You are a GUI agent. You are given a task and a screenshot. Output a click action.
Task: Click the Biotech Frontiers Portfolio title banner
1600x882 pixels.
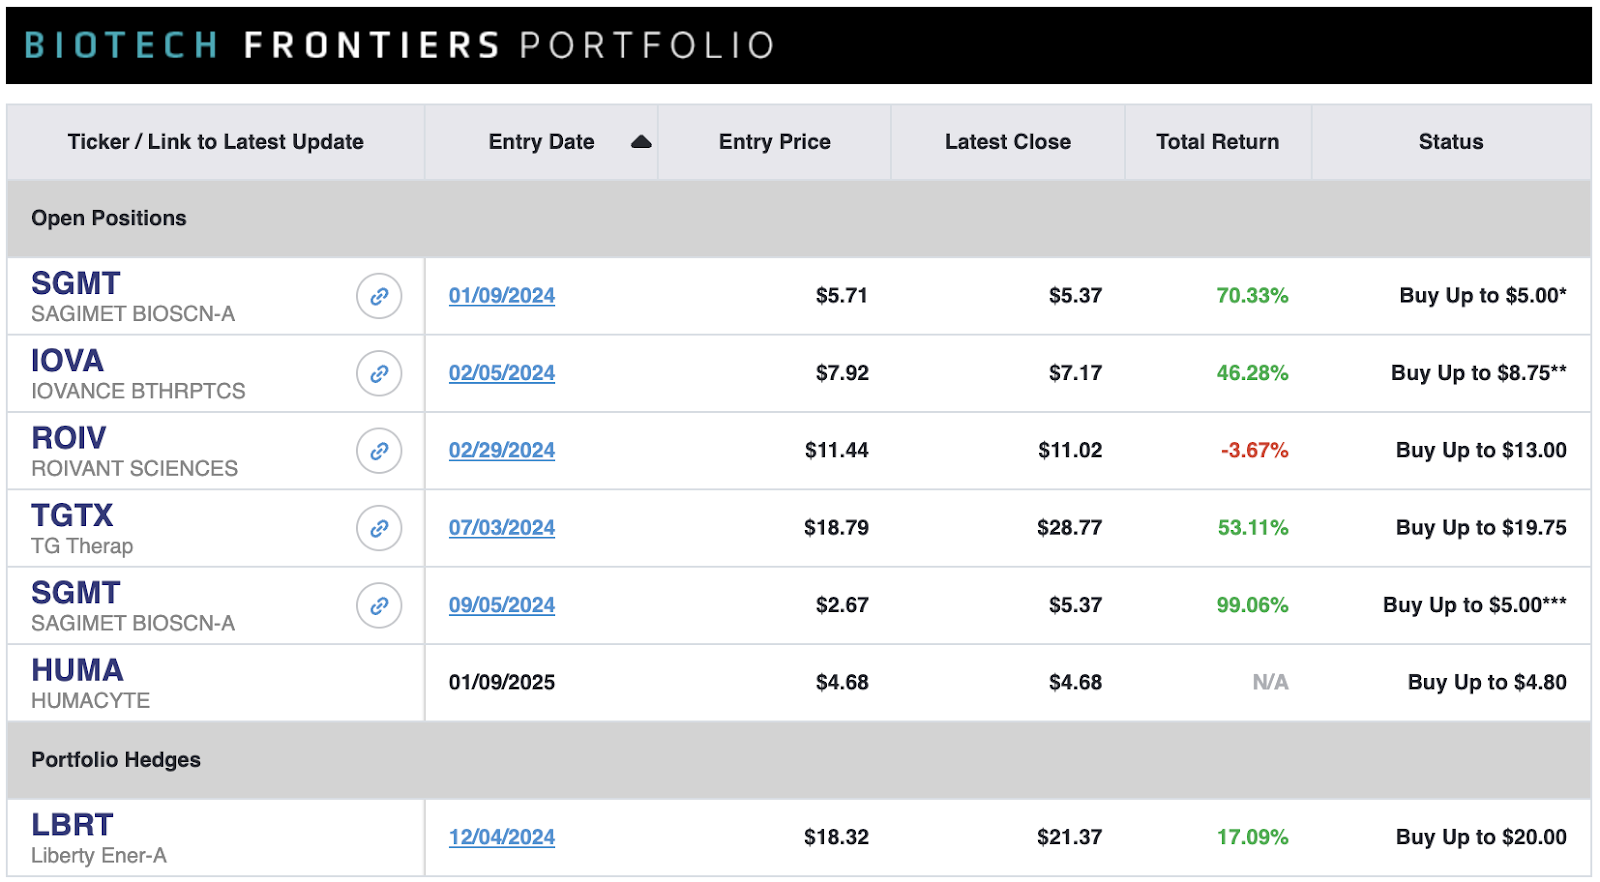[799, 45]
